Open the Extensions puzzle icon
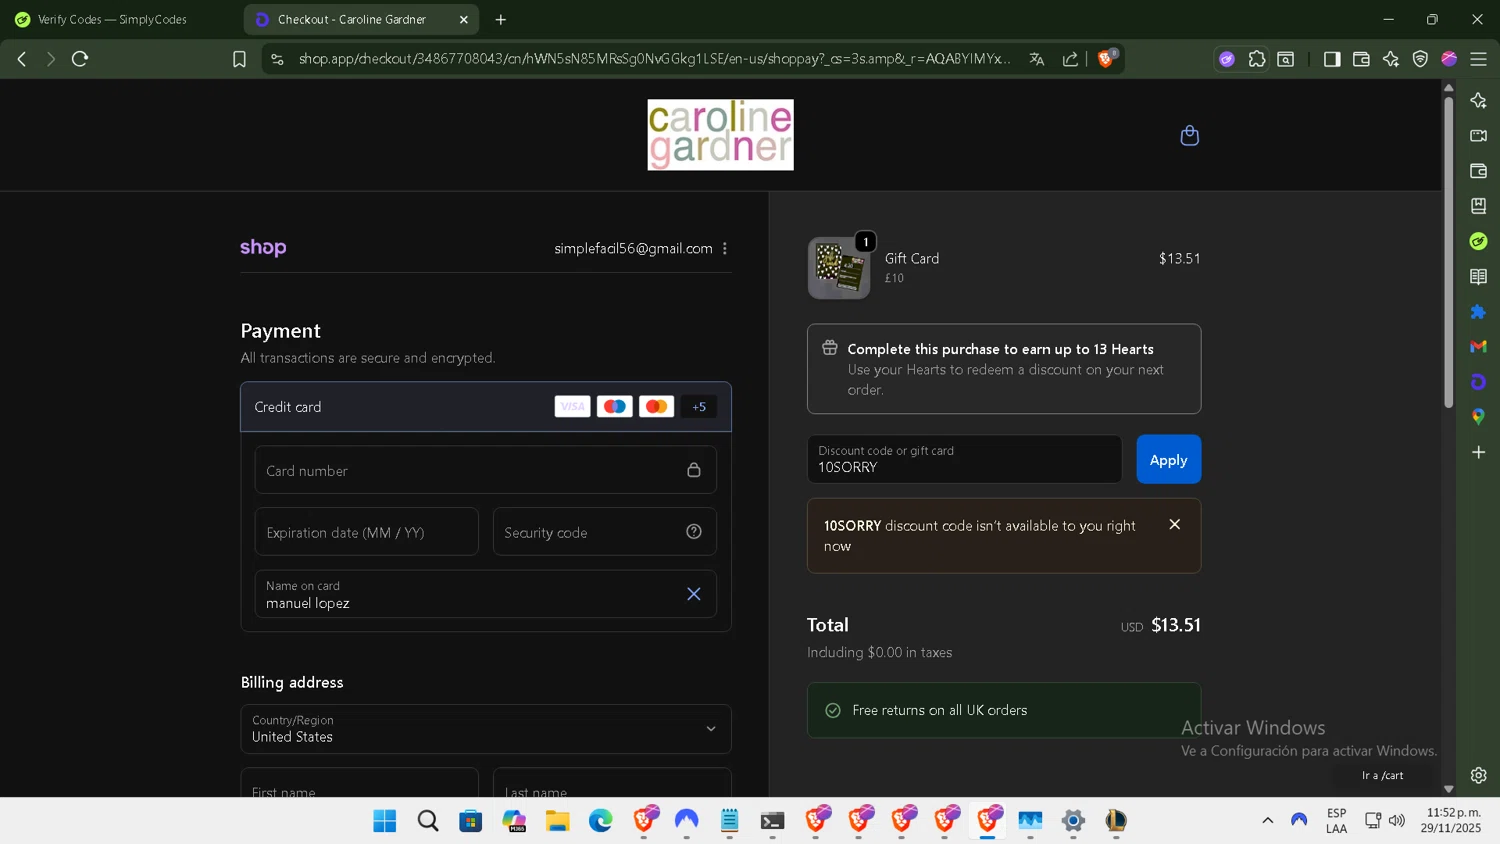1500x844 pixels. click(x=1257, y=59)
